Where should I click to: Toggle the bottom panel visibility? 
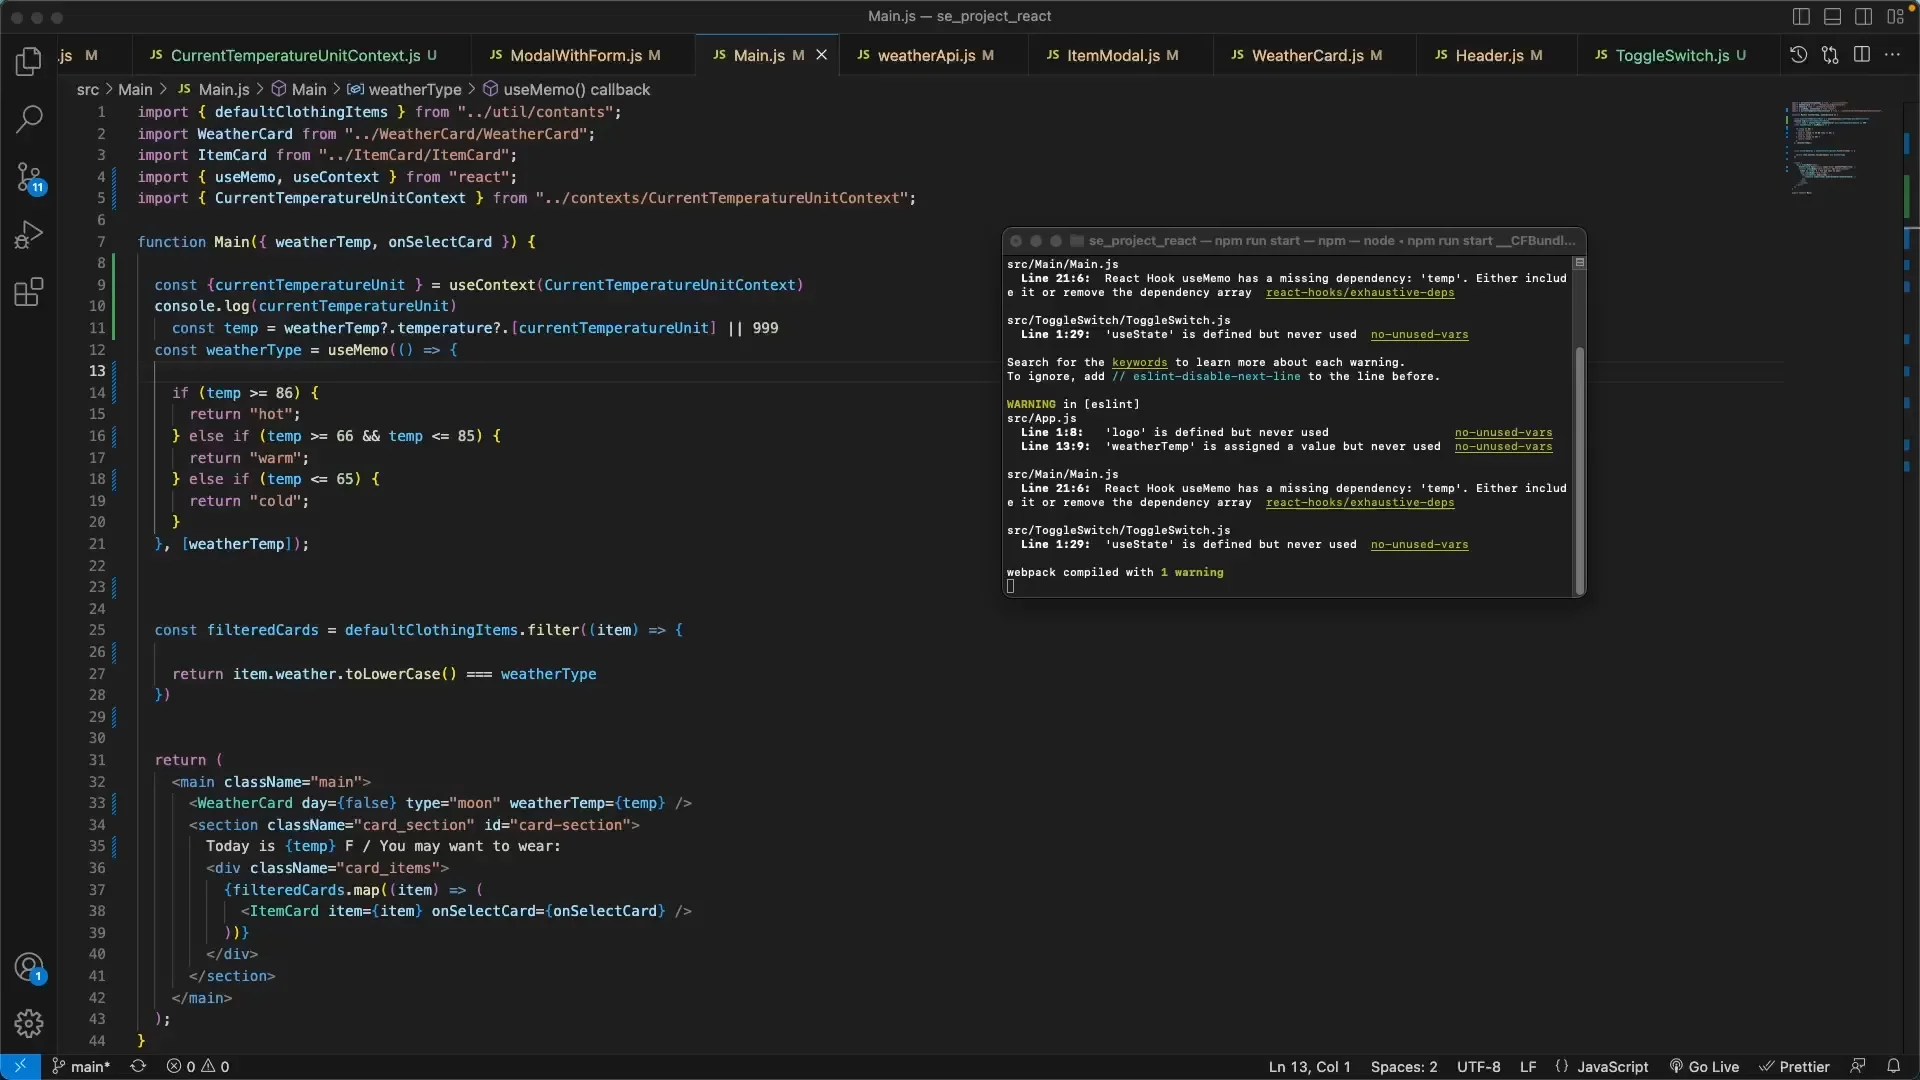(x=1832, y=16)
